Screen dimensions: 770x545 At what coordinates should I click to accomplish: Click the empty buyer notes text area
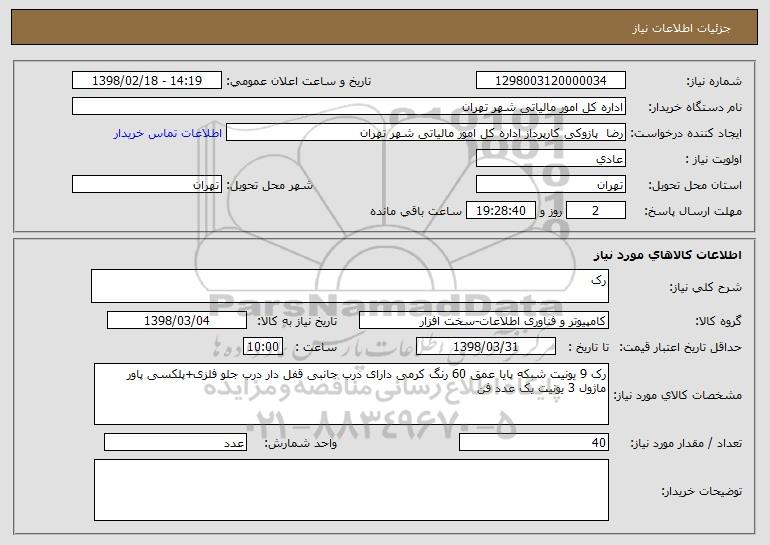351,490
